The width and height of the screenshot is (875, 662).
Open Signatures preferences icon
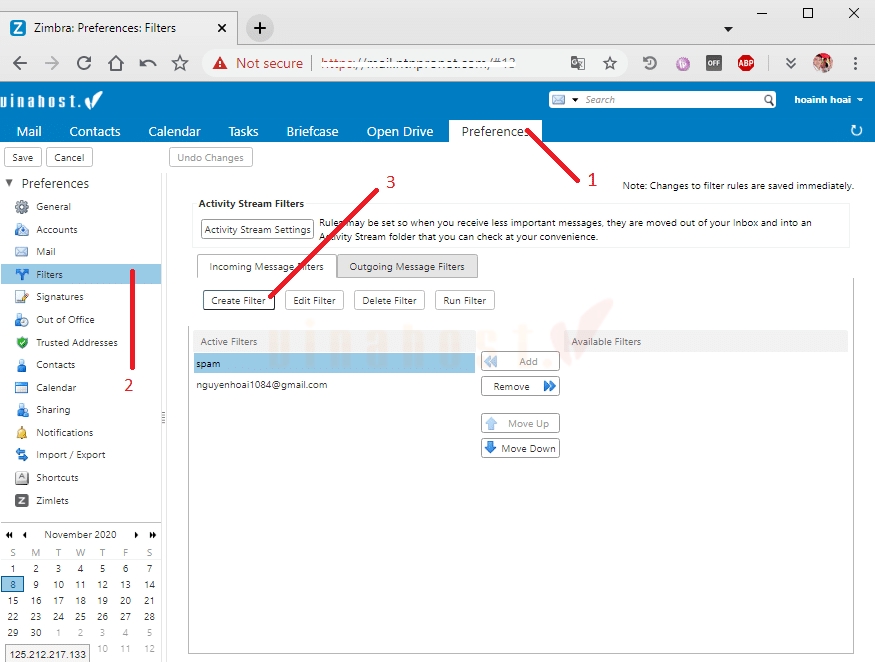pyautogui.click(x=22, y=297)
